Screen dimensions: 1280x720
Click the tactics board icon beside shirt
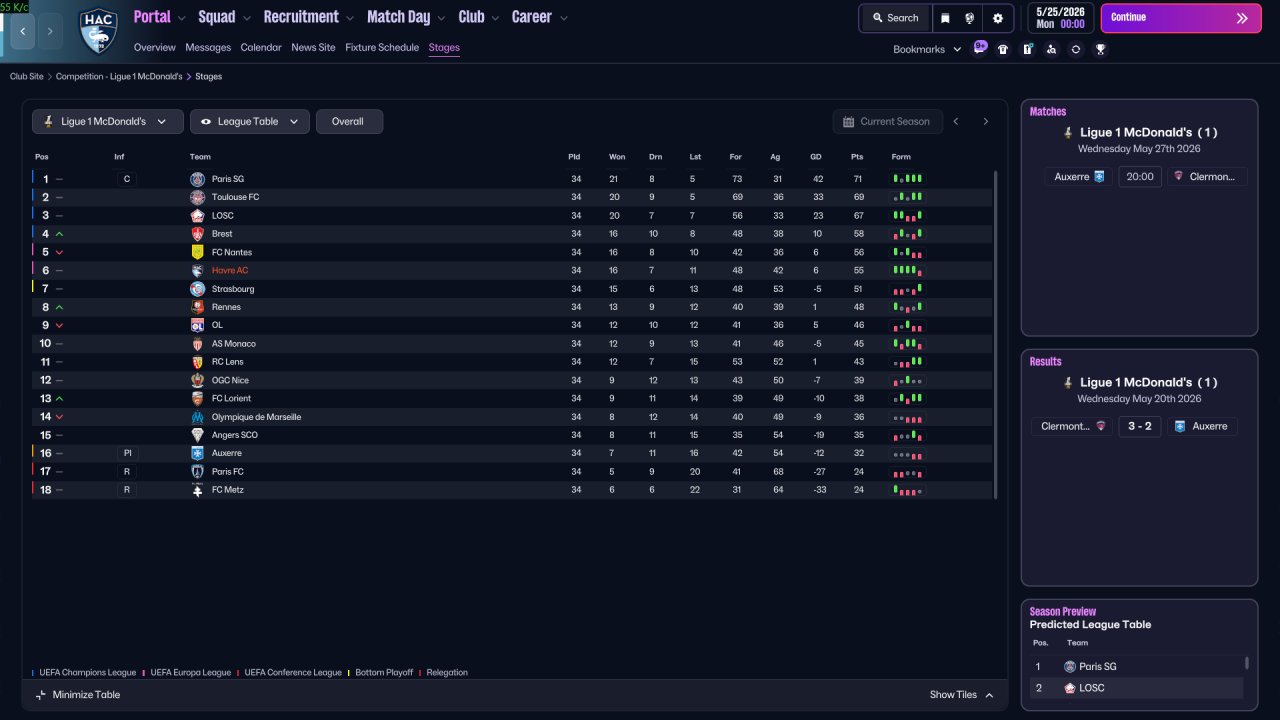[1027, 49]
